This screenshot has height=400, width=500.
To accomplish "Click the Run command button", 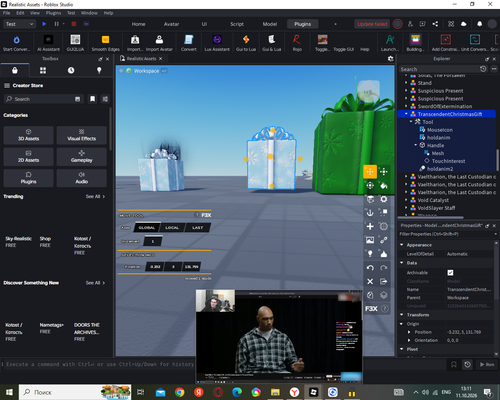I will point(487,364).
